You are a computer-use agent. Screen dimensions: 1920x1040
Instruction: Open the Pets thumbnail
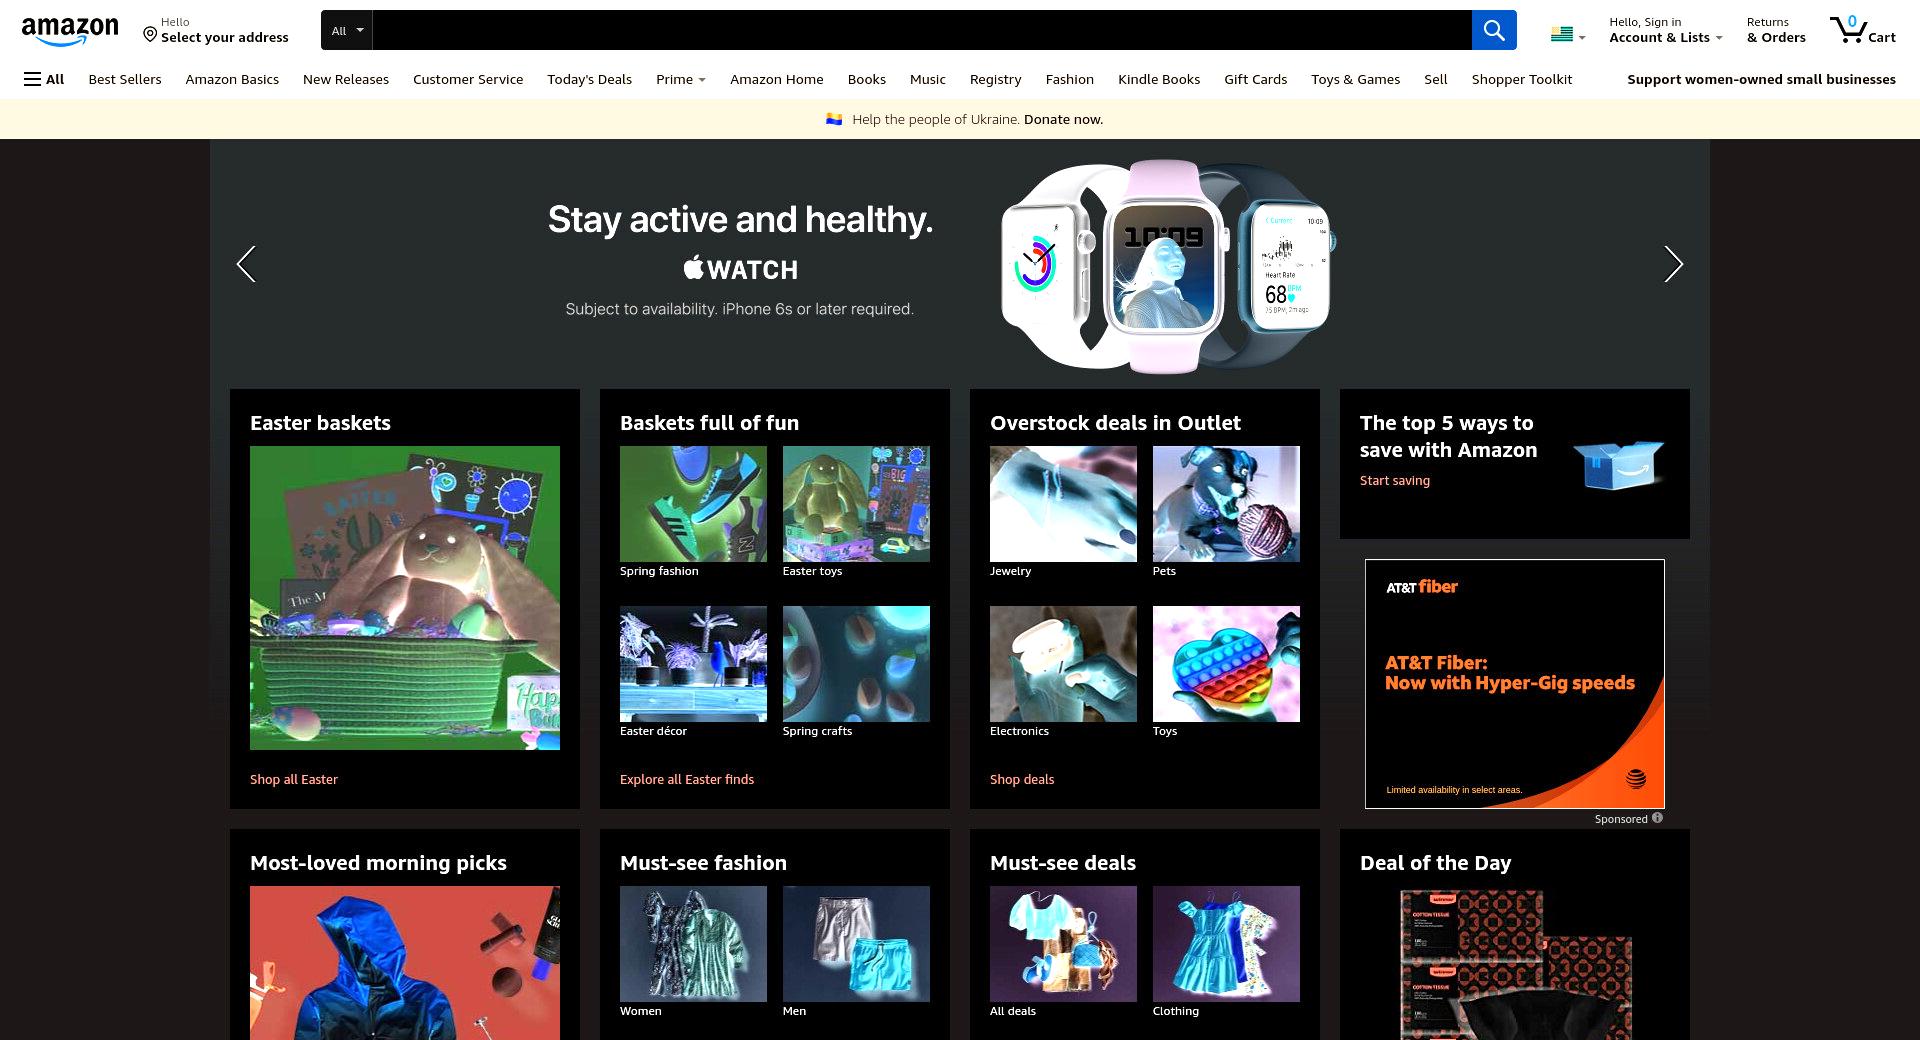[x=1226, y=504]
